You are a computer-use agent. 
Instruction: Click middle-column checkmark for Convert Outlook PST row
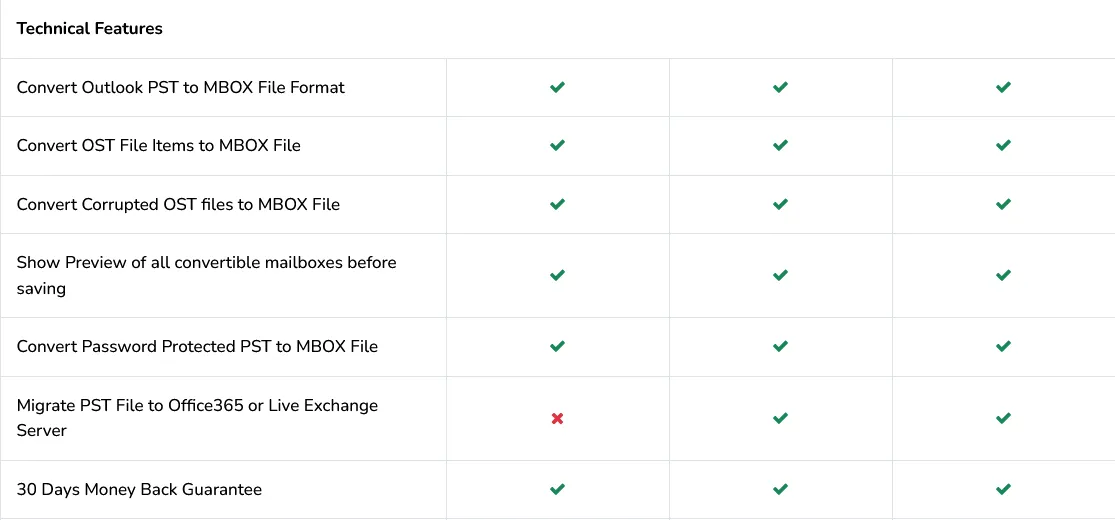coord(780,87)
